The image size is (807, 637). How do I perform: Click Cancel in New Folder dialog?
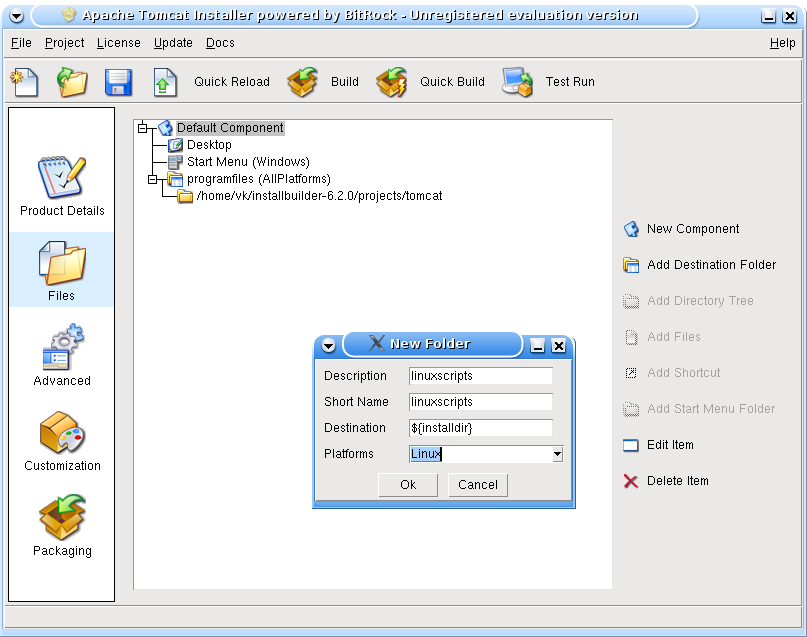478,485
